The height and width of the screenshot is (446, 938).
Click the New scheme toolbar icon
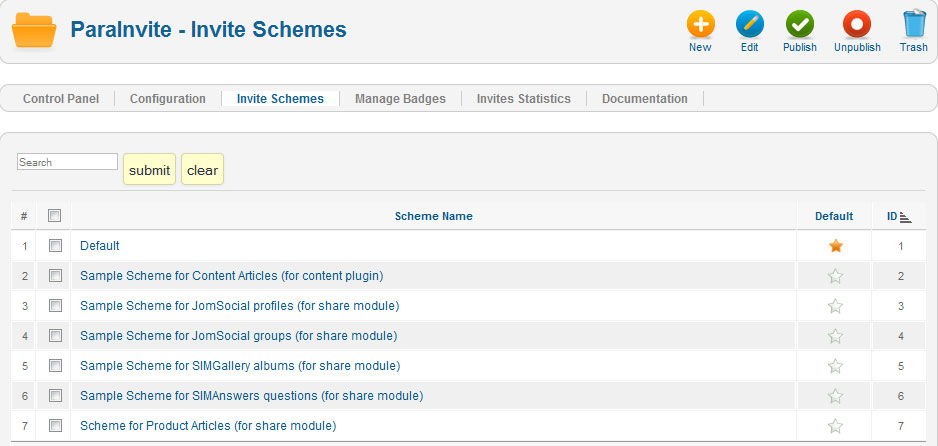click(x=700, y=25)
